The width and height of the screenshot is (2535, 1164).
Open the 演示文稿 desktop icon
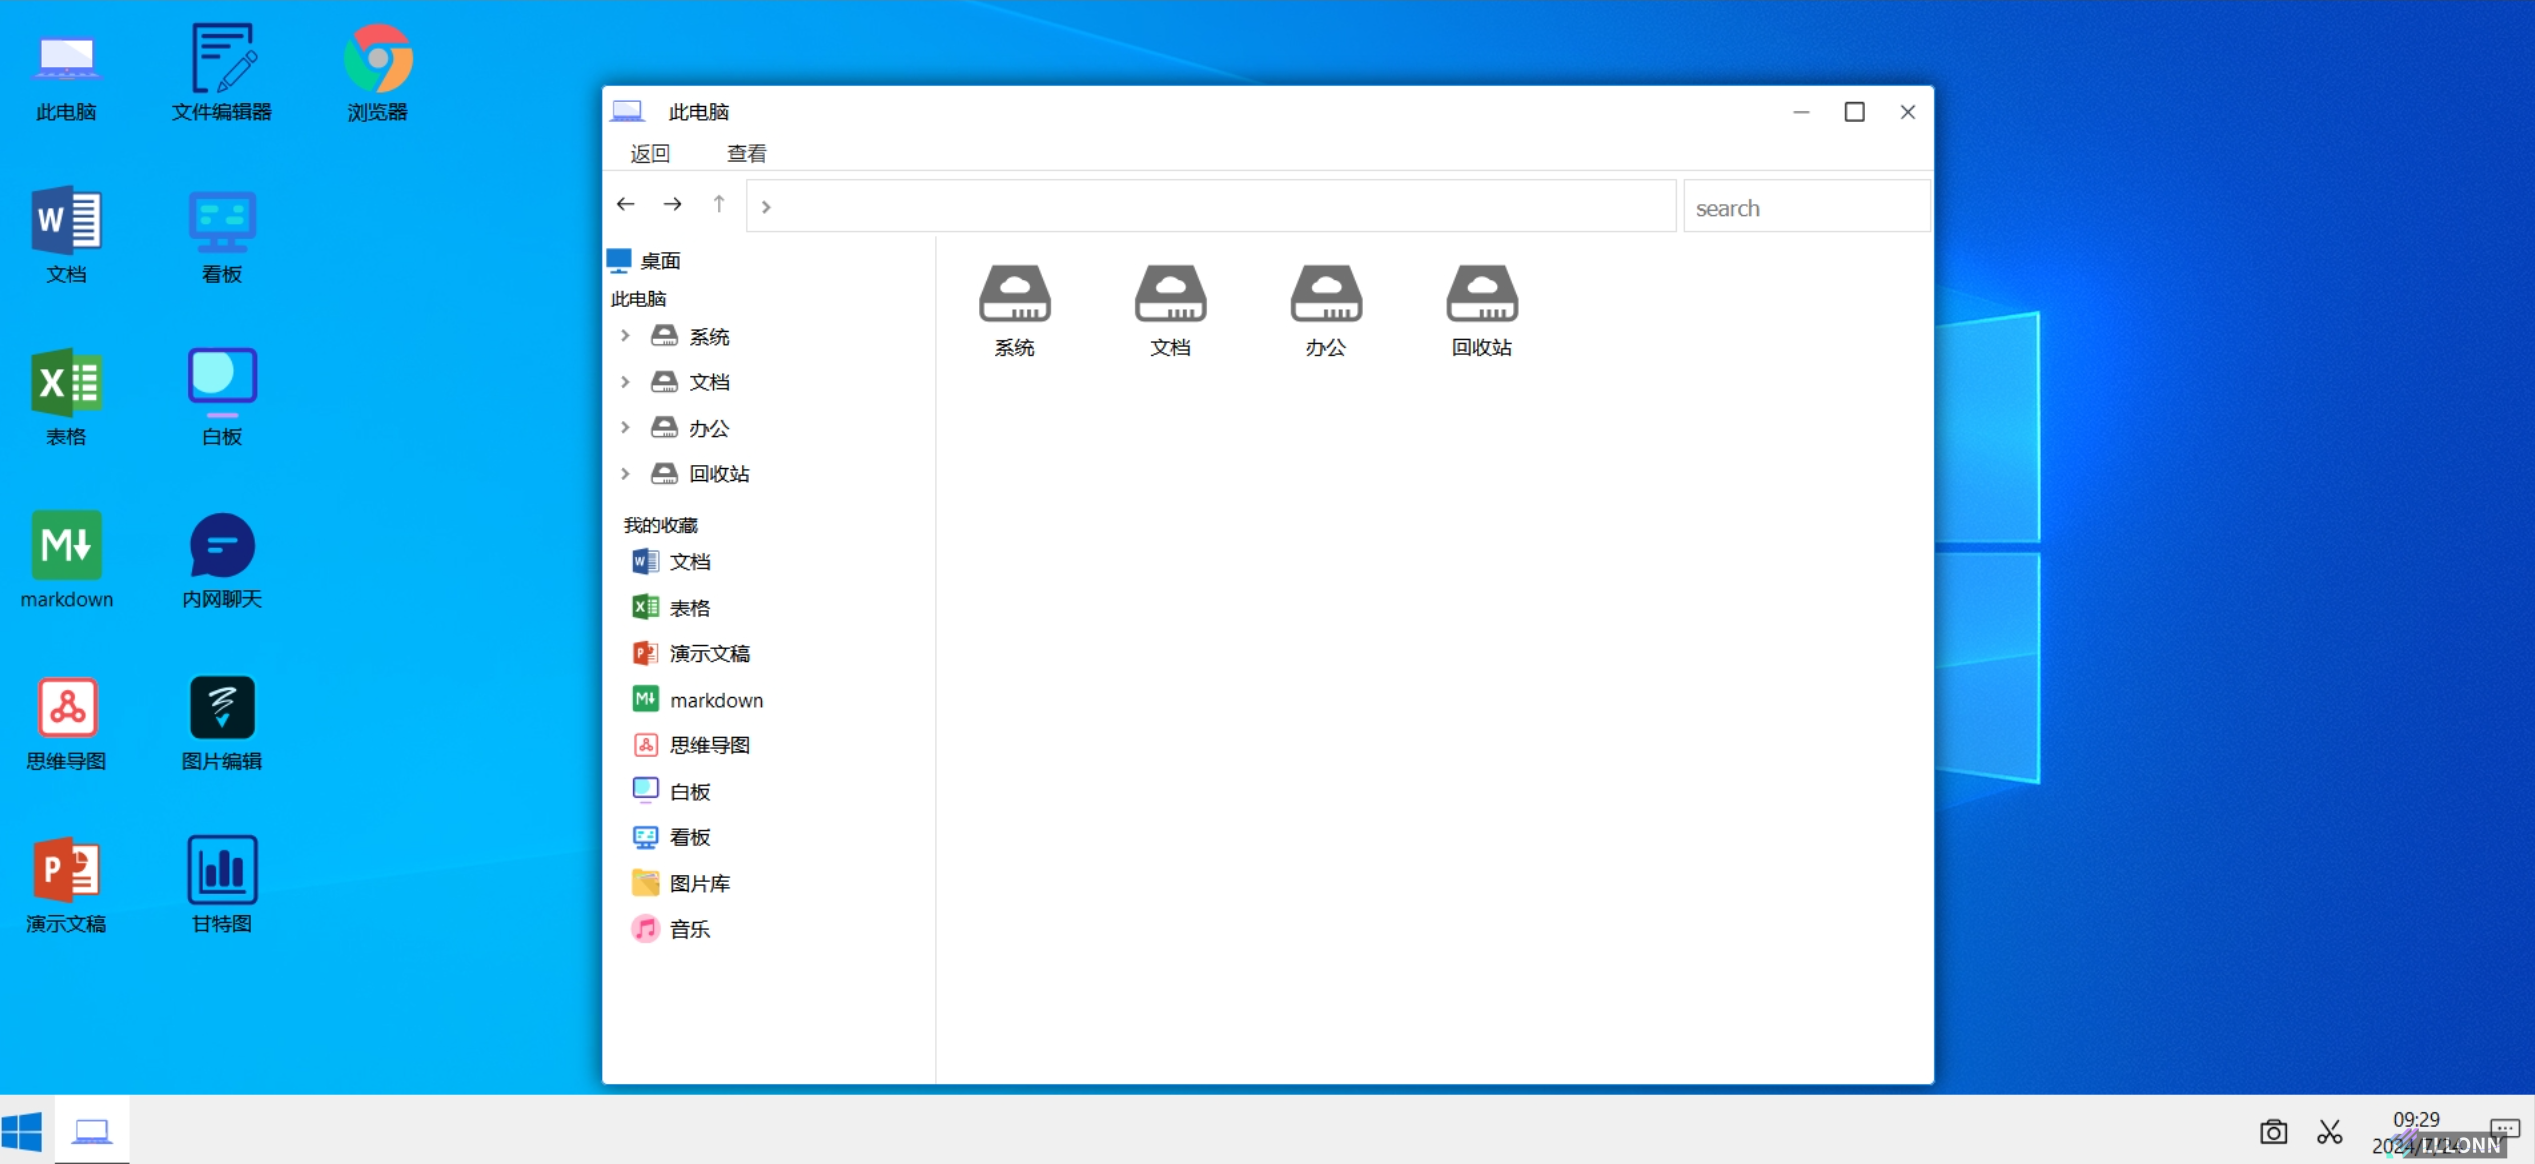[66, 885]
